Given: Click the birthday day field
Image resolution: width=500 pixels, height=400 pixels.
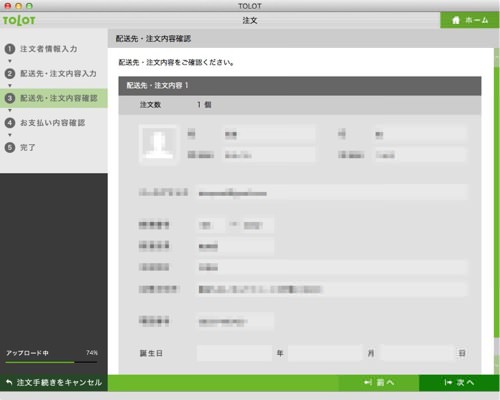Looking at the screenshot, I should (x=417, y=353).
